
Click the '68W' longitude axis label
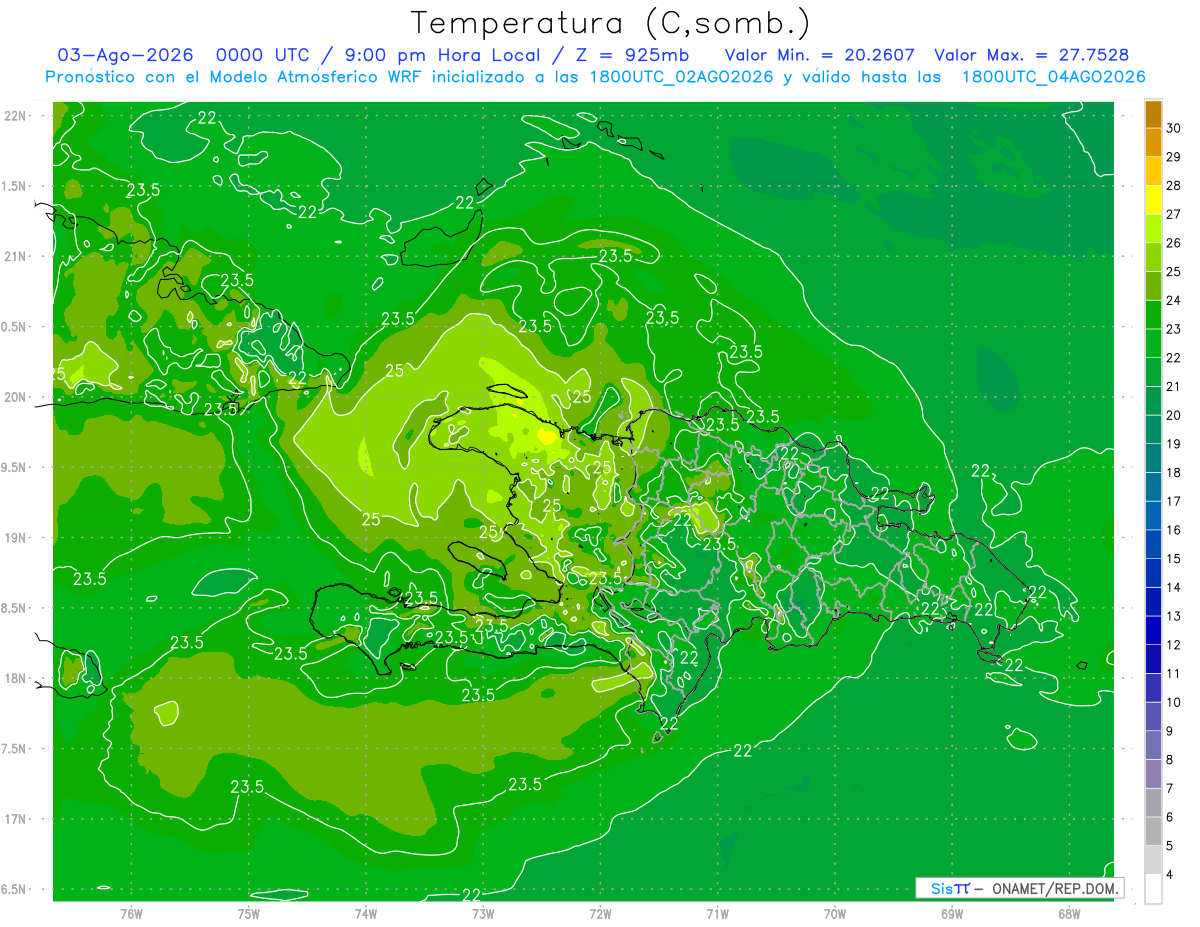1069,914
